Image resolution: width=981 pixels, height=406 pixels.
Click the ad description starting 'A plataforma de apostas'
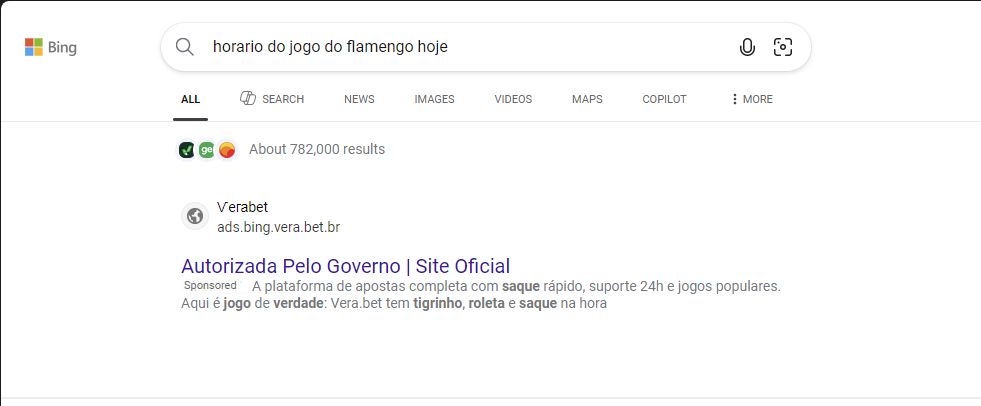click(481, 295)
